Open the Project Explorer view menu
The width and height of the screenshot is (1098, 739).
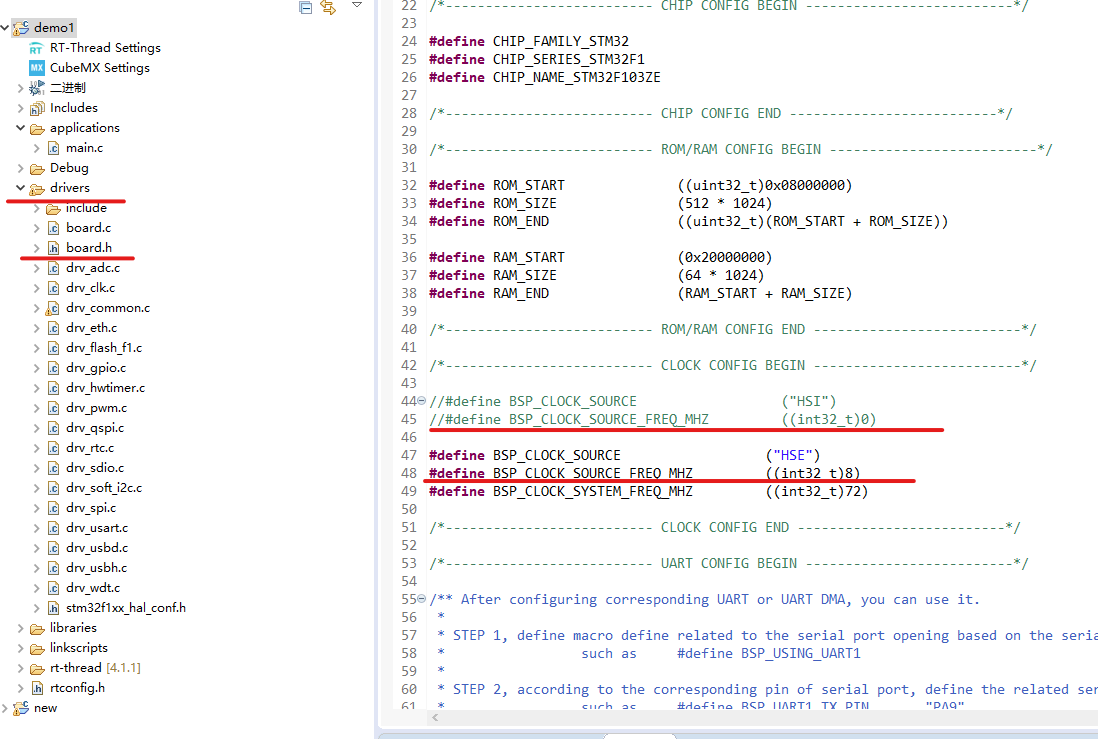pos(356,5)
